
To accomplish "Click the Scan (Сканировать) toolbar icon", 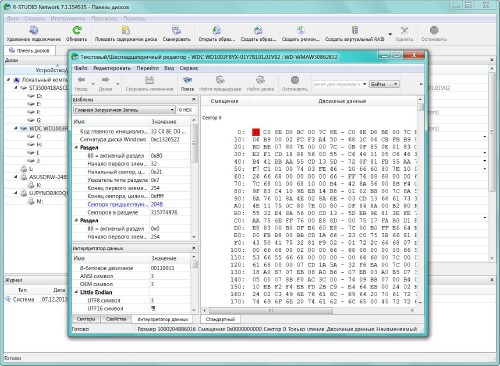I will (x=176, y=31).
